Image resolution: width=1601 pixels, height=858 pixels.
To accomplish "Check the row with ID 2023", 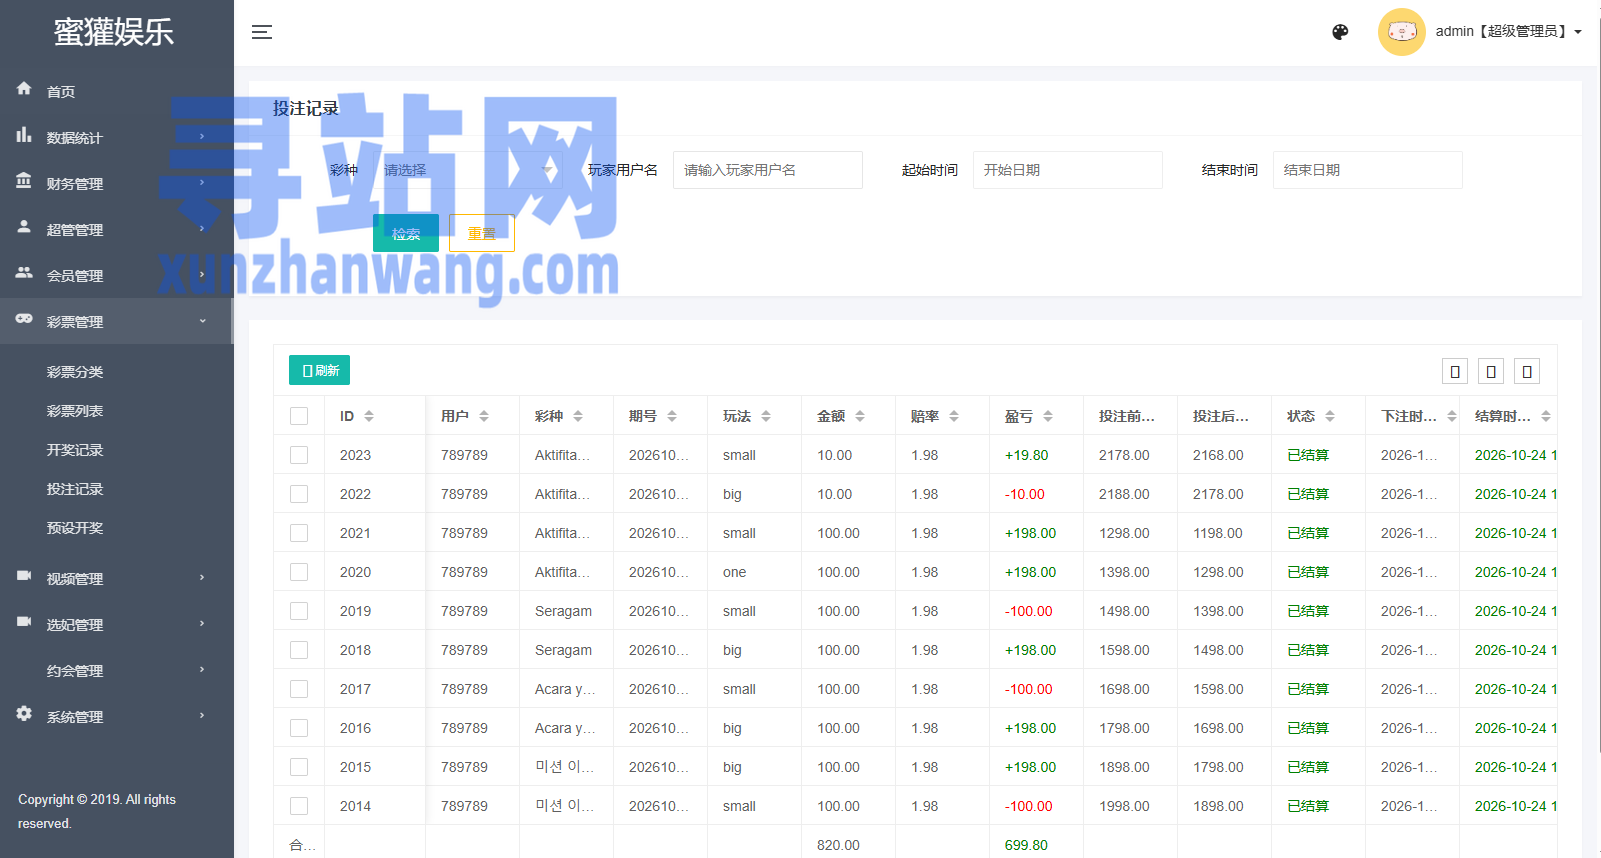I will pyautogui.click(x=299, y=455).
